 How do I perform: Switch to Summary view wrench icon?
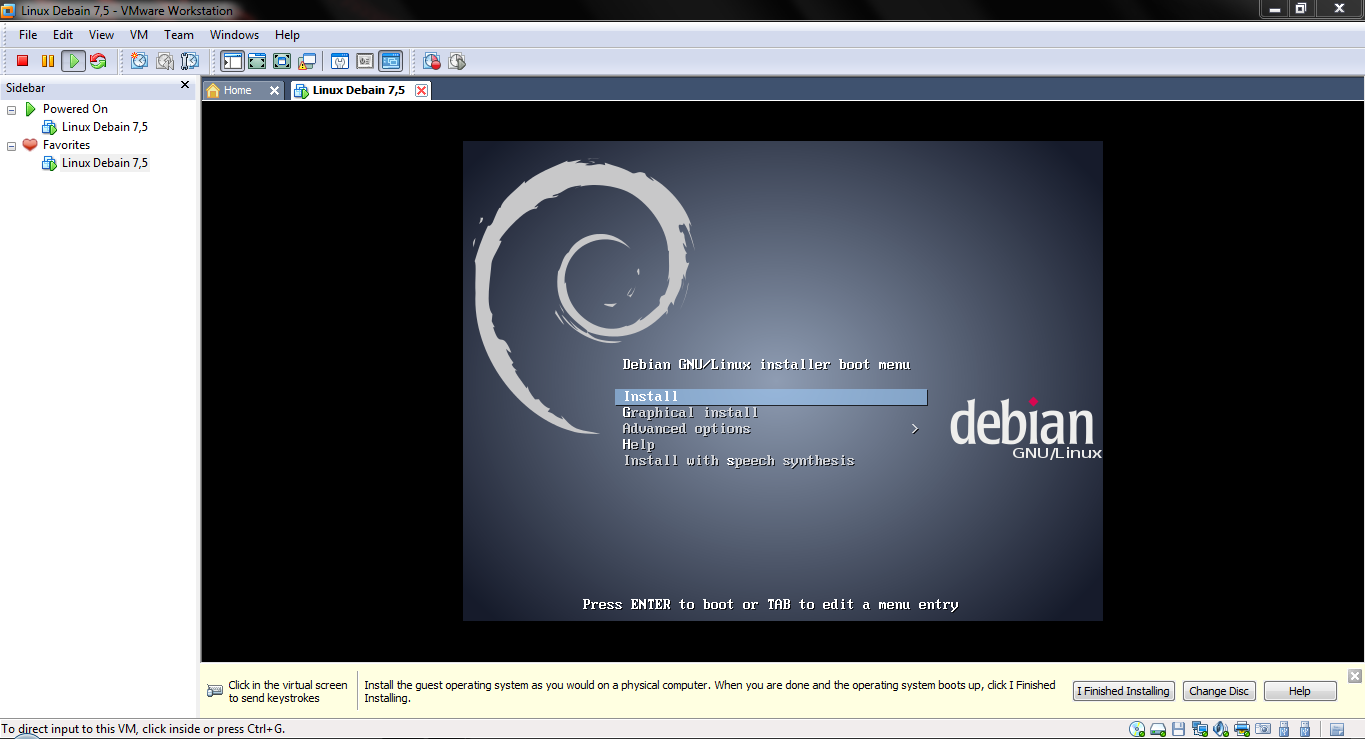pyautogui.click(x=340, y=61)
